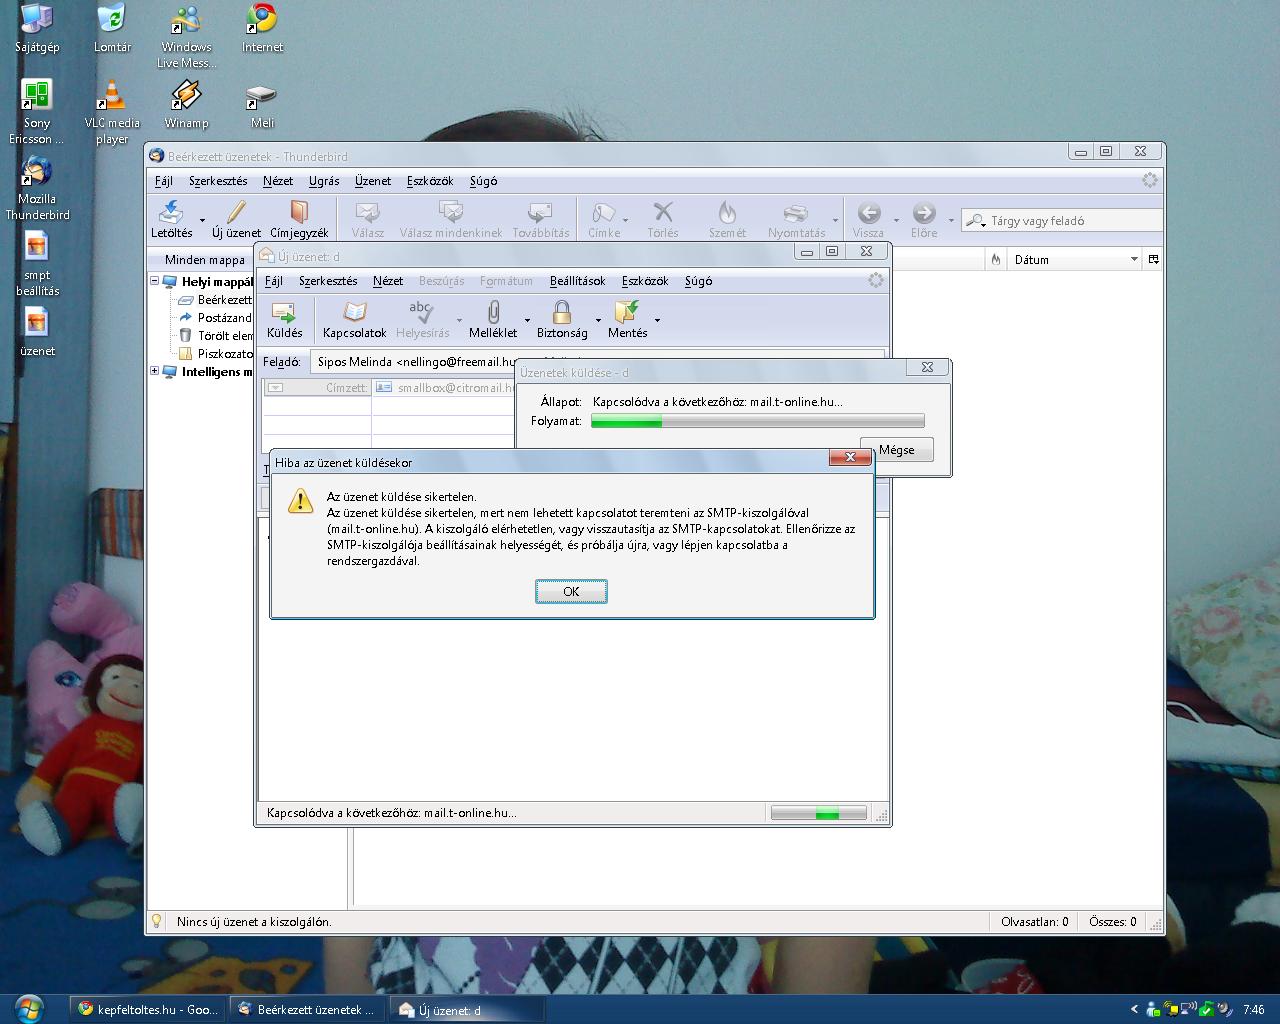This screenshot has height=1024, width=1280.
Task: Click the Mentés save icon
Action: [627, 312]
